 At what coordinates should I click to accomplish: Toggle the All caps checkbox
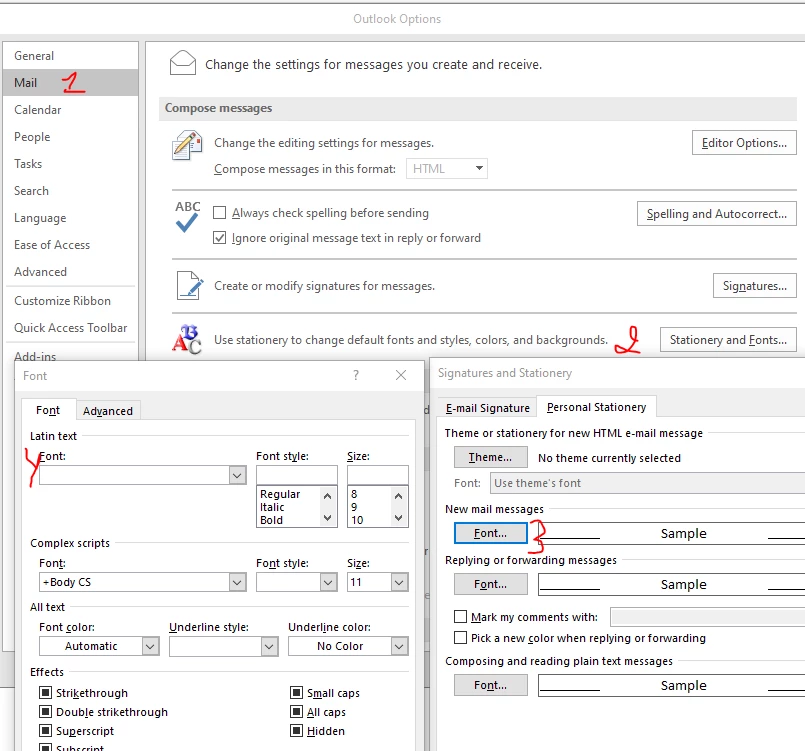point(296,711)
